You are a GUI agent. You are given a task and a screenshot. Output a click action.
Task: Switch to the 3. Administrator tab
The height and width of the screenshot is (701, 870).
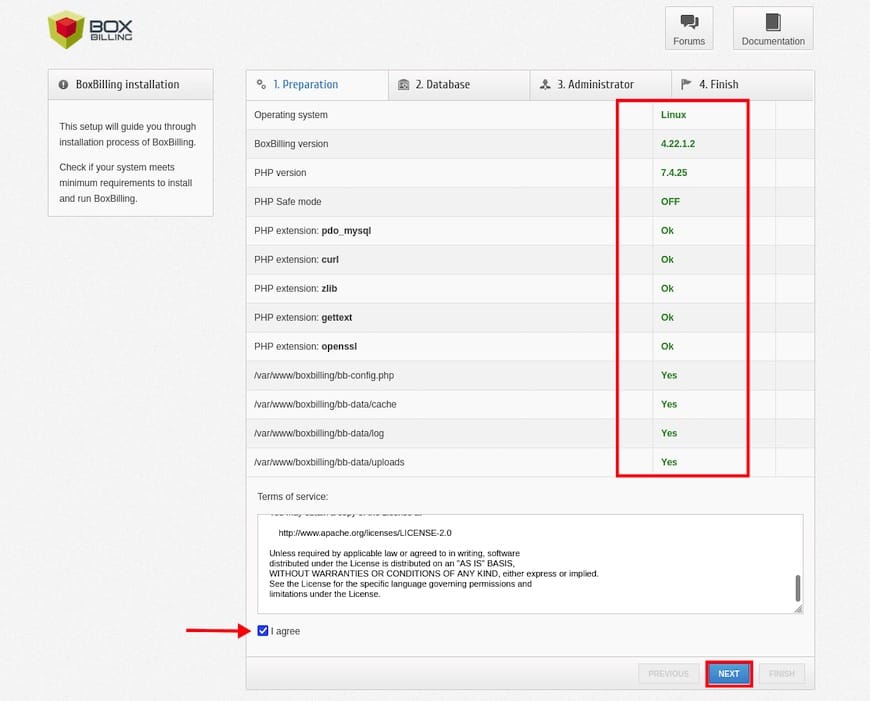tap(600, 85)
